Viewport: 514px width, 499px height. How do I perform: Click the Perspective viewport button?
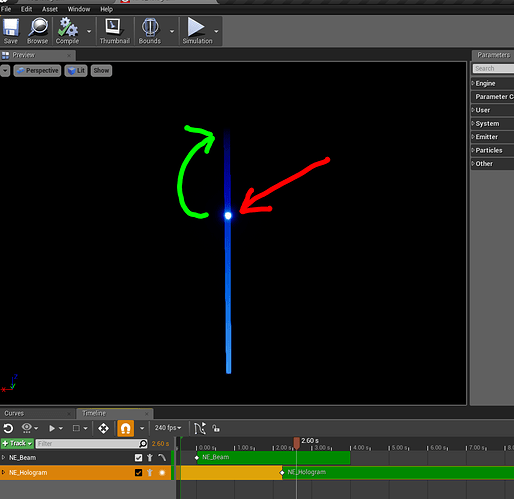37,71
